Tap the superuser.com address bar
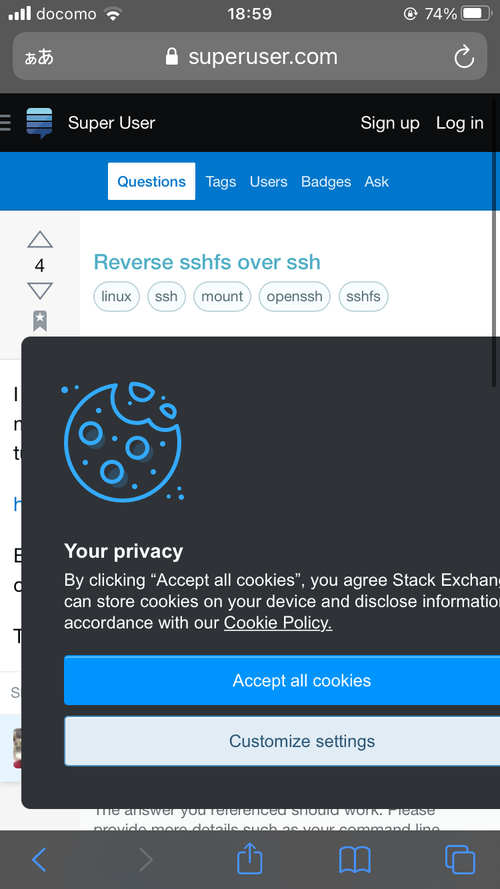The height and width of the screenshot is (889, 500). 250,56
